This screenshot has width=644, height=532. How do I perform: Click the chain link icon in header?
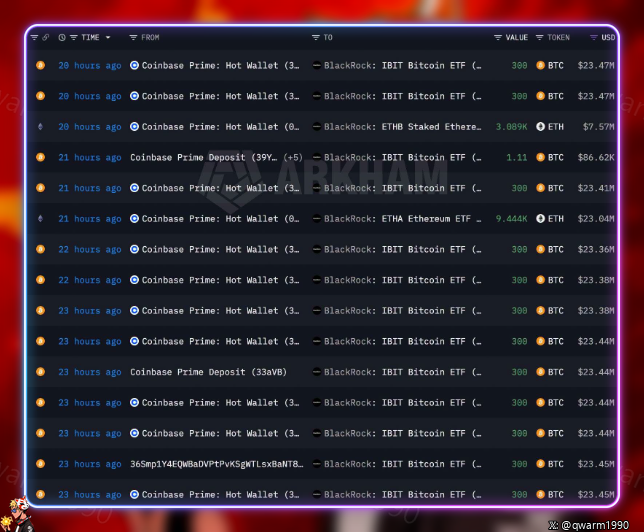pyautogui.click(x=46, y=38)
